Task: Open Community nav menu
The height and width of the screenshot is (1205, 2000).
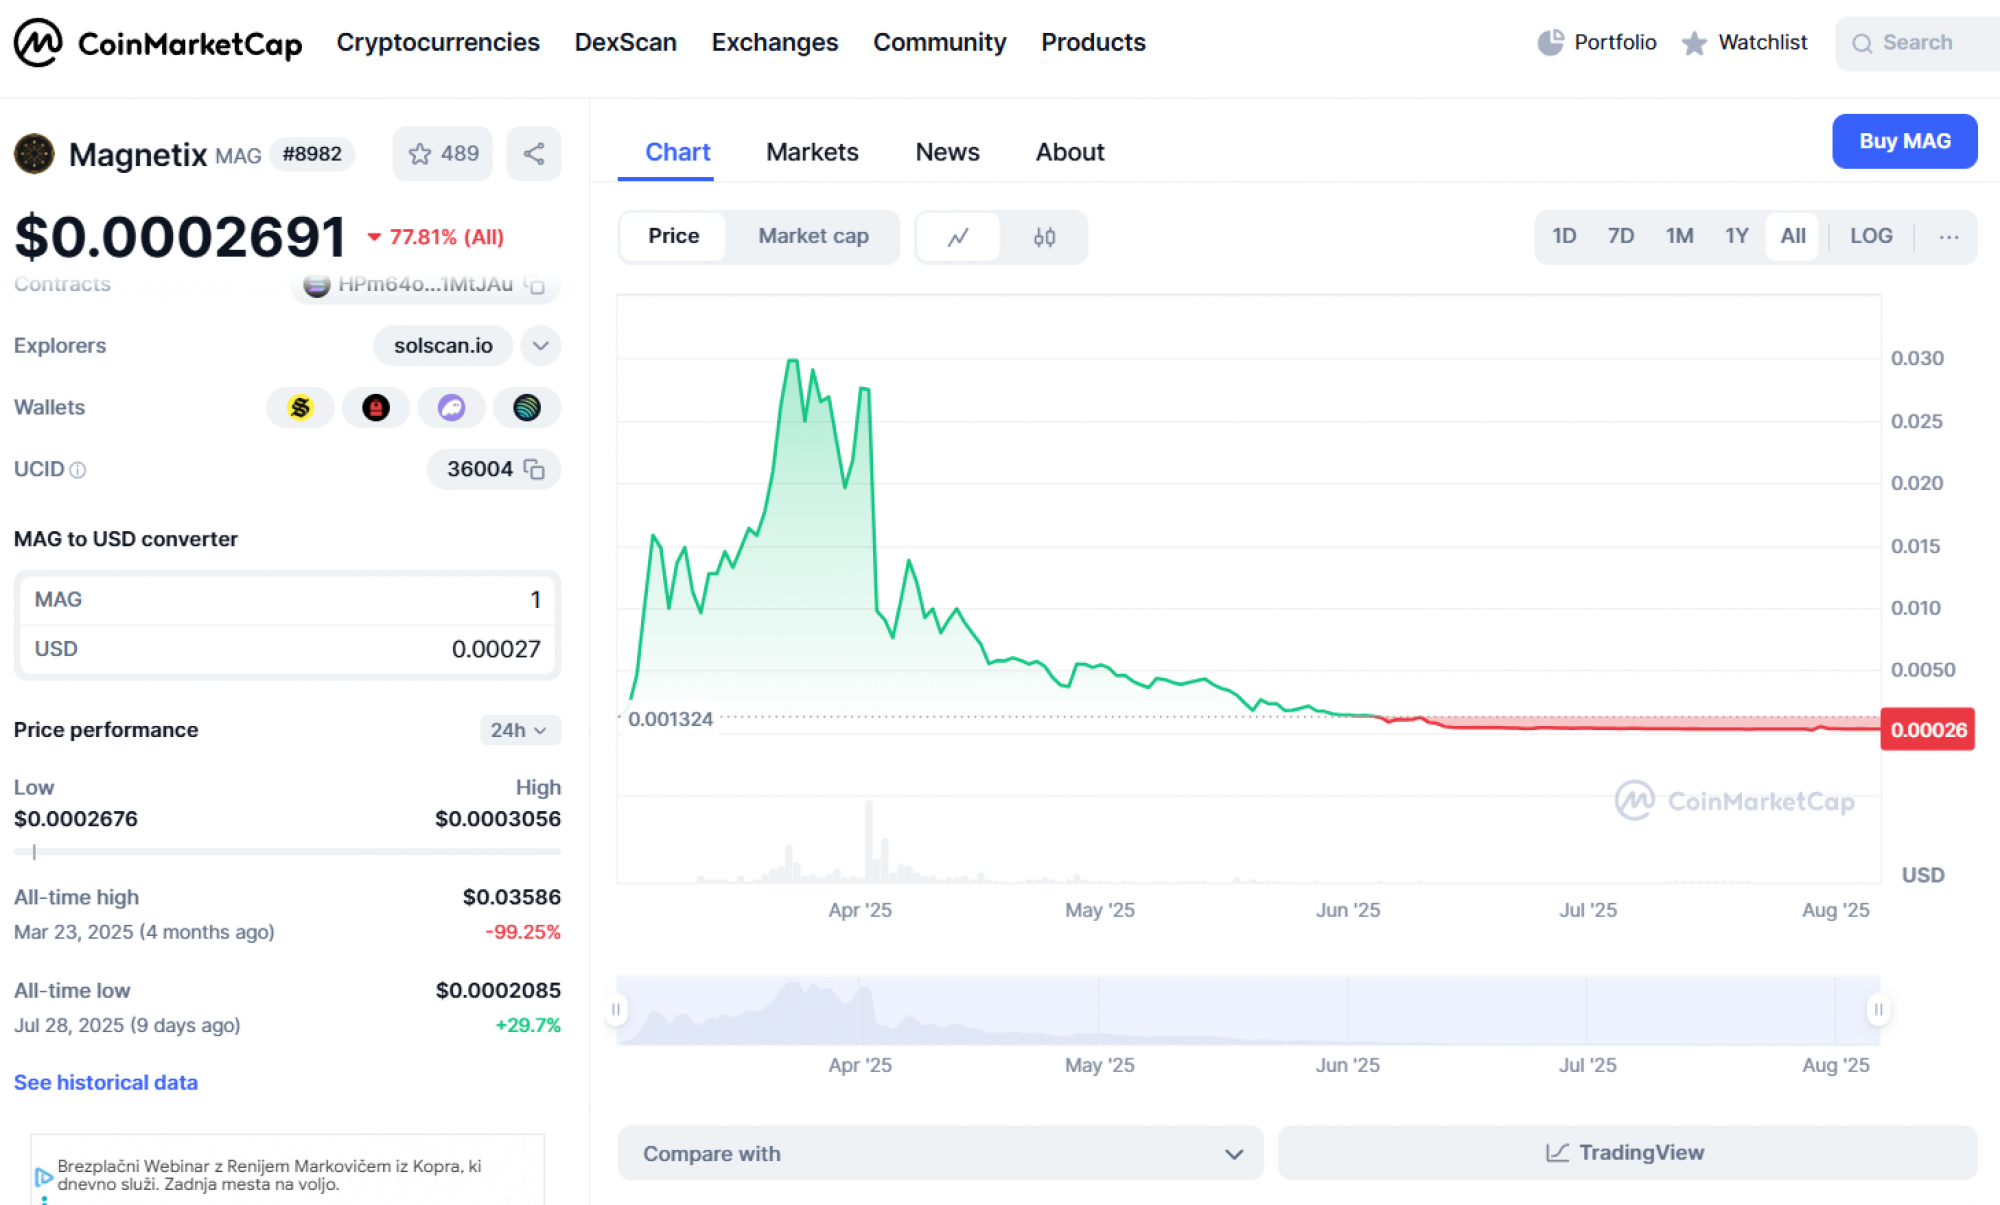Action: point(939,42)
